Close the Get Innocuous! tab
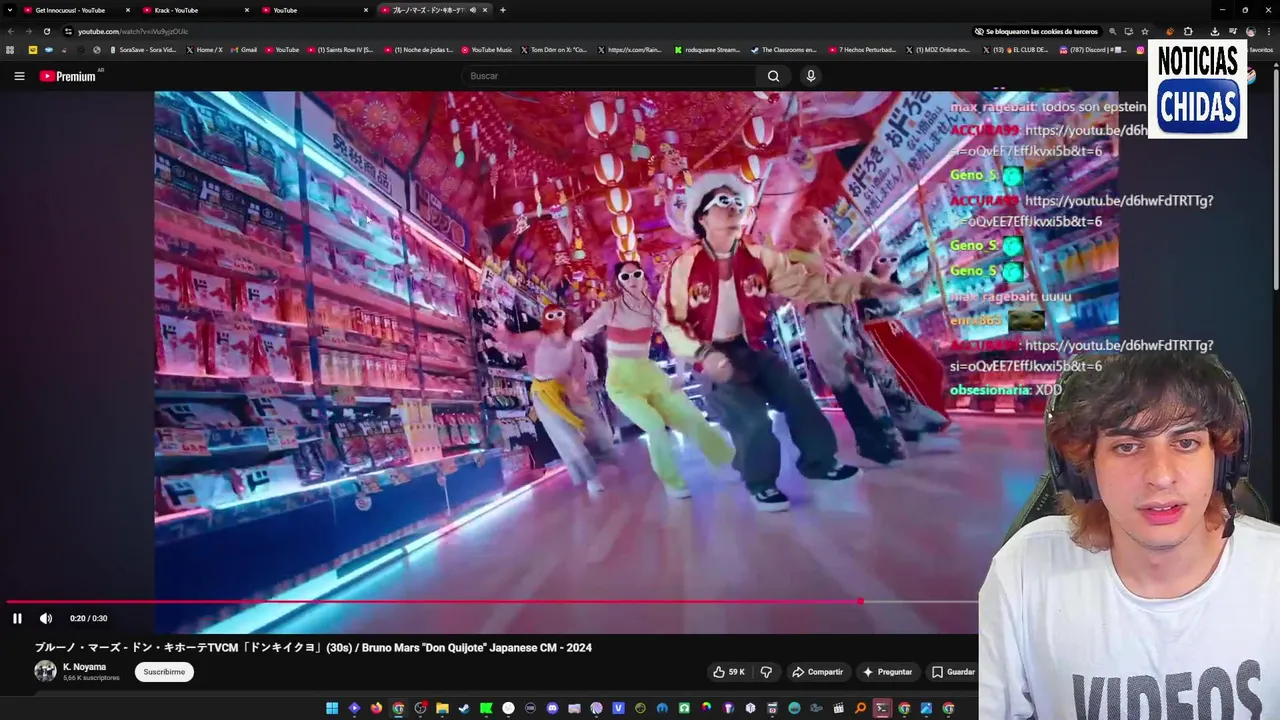This screenshot has width=1280, height=720. 128,10
